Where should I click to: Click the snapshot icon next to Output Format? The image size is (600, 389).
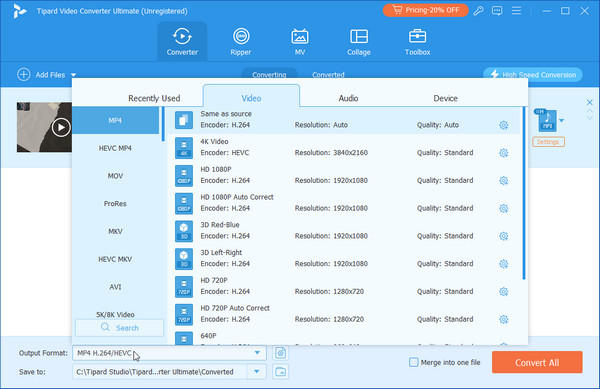click(x=280, y=353)
